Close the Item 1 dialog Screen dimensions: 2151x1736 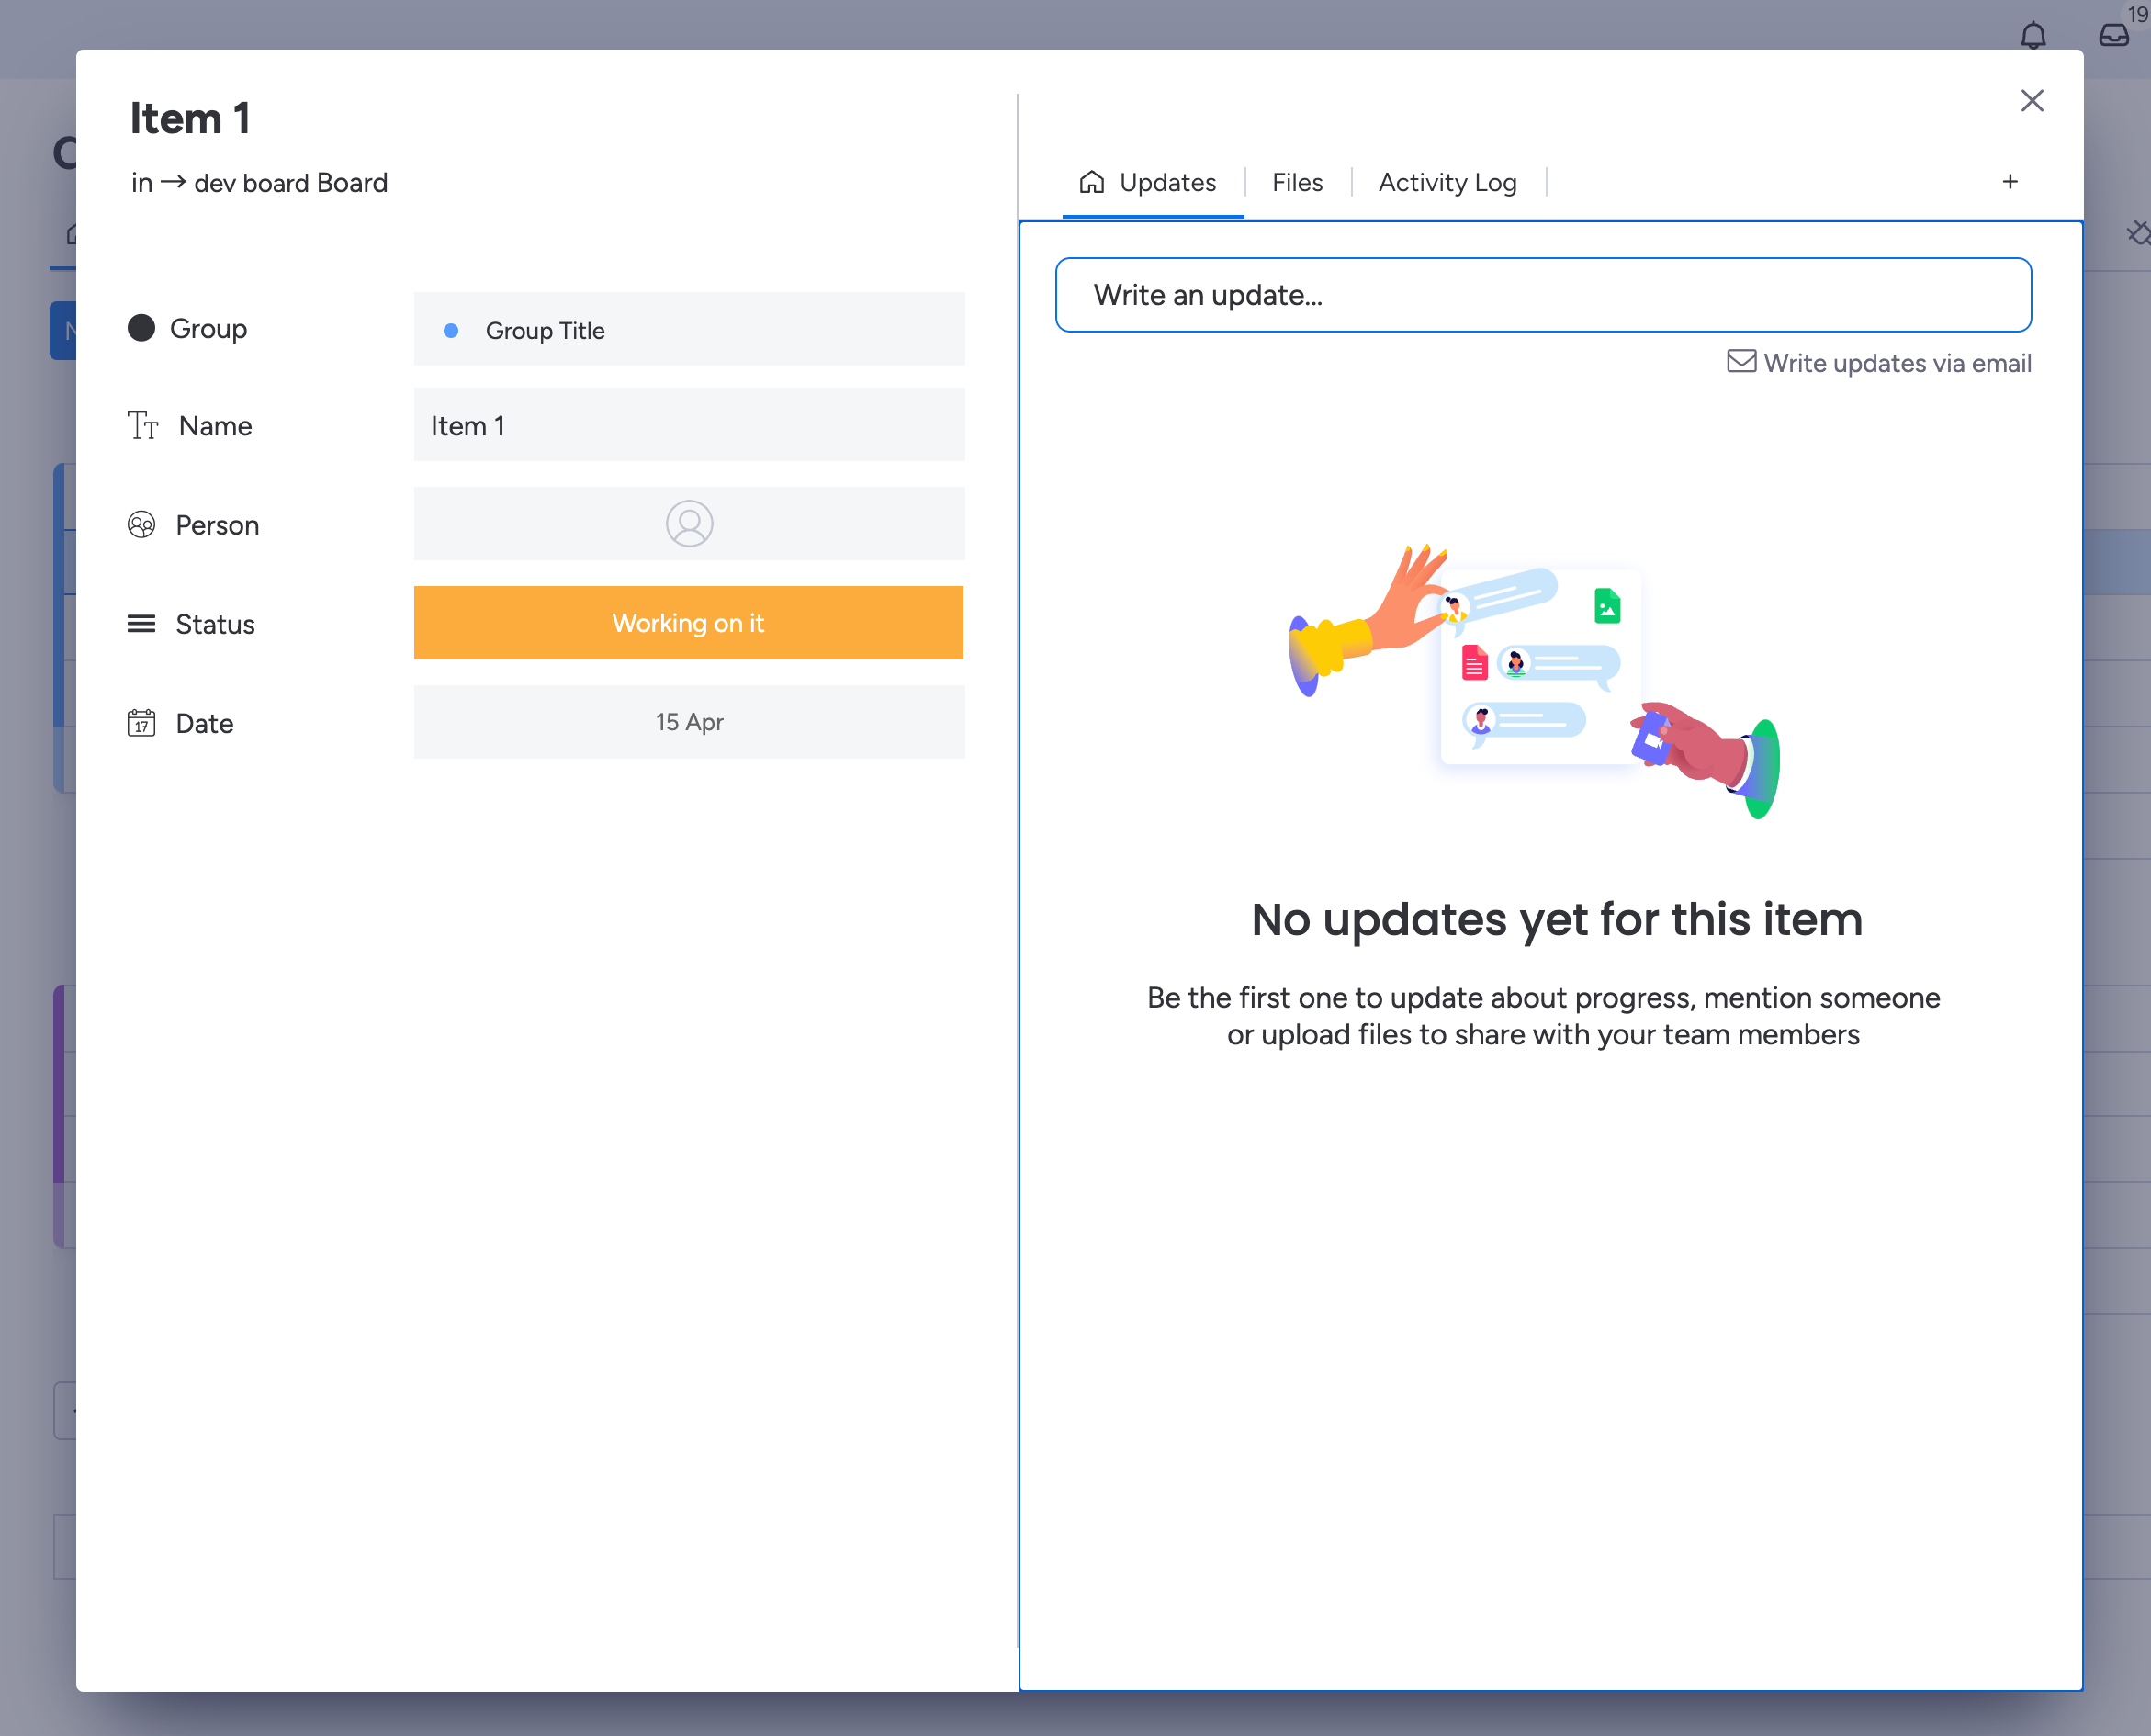[2031, 101]
